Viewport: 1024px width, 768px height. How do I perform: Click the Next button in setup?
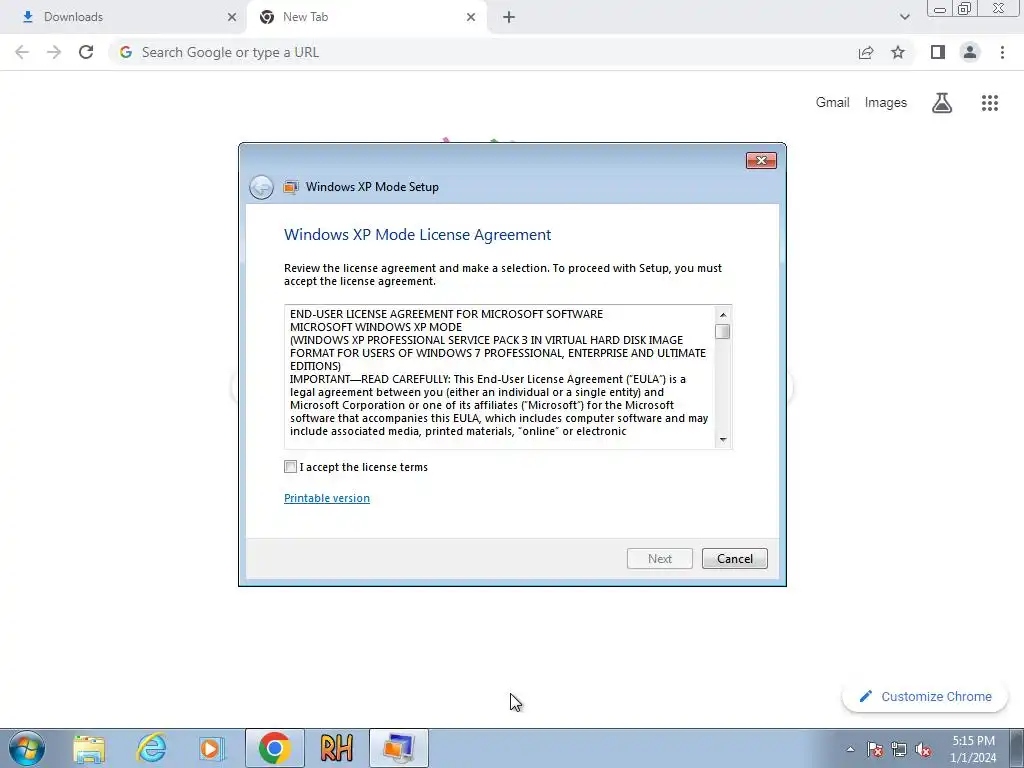(660, 558)
